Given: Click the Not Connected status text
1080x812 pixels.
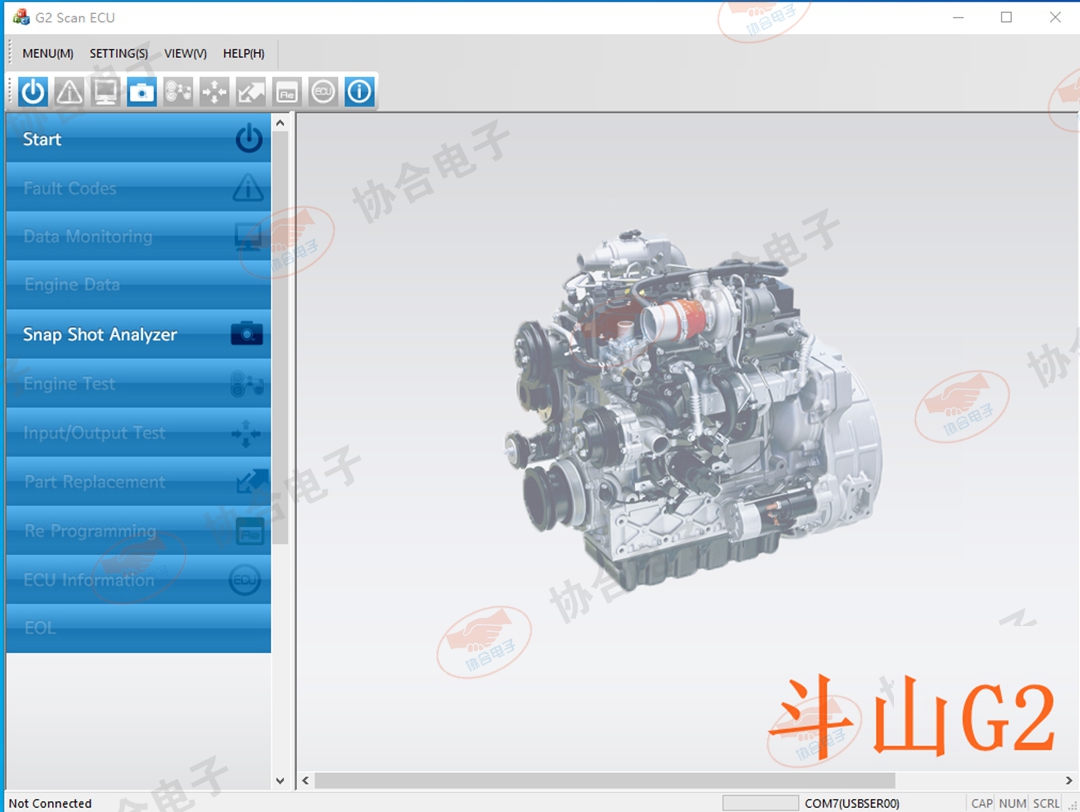Looking at the screenshot, I should coord(50,803).
